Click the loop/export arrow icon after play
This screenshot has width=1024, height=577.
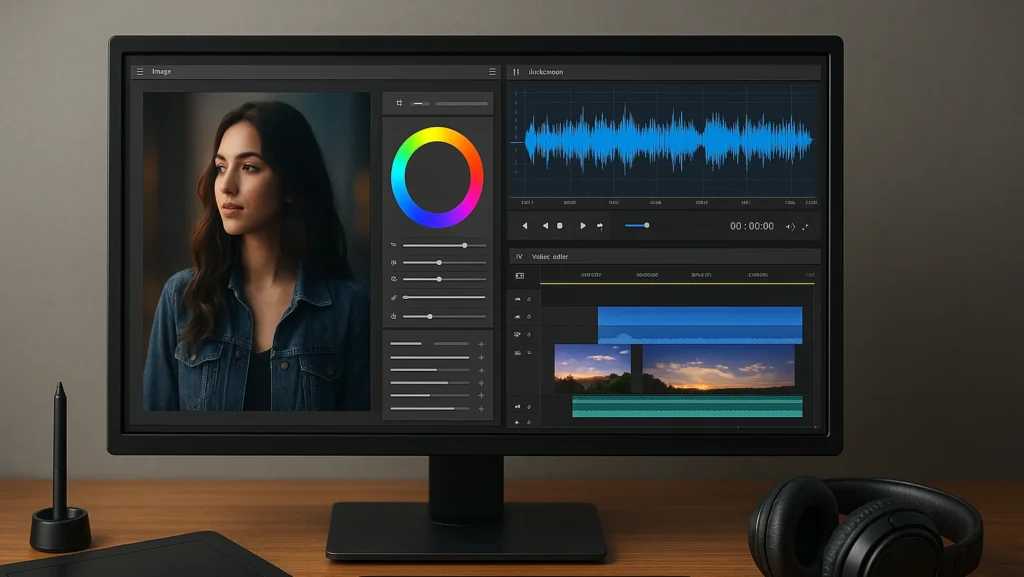click(x=600, y=226)
